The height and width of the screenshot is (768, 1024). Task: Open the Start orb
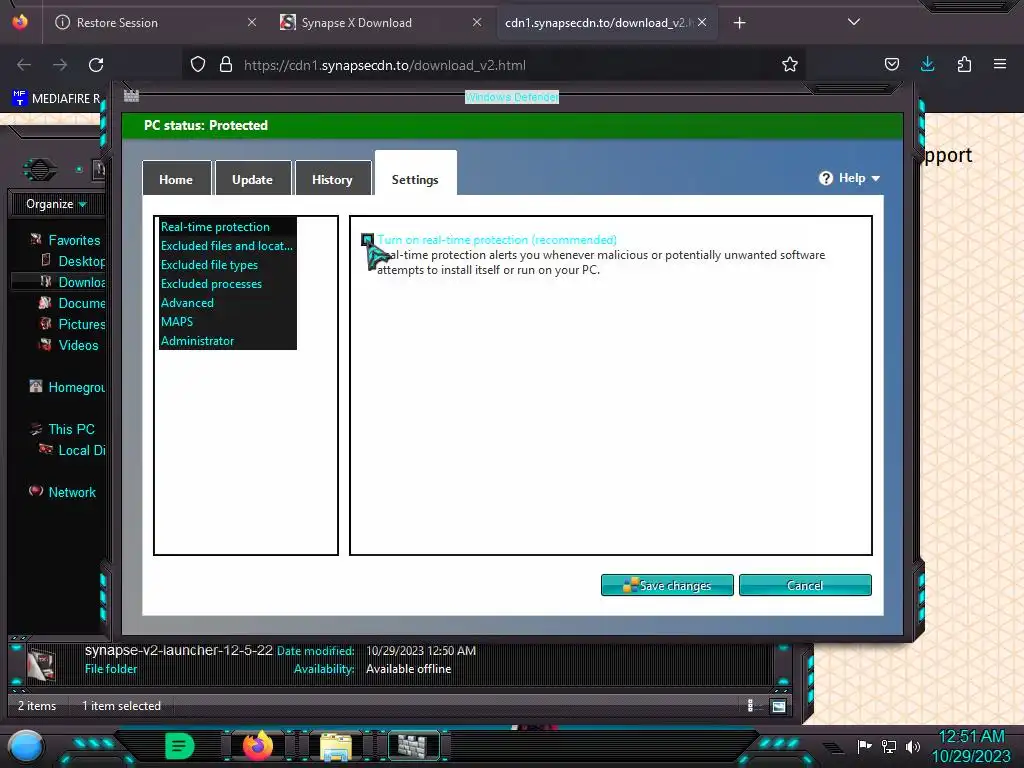26,747
